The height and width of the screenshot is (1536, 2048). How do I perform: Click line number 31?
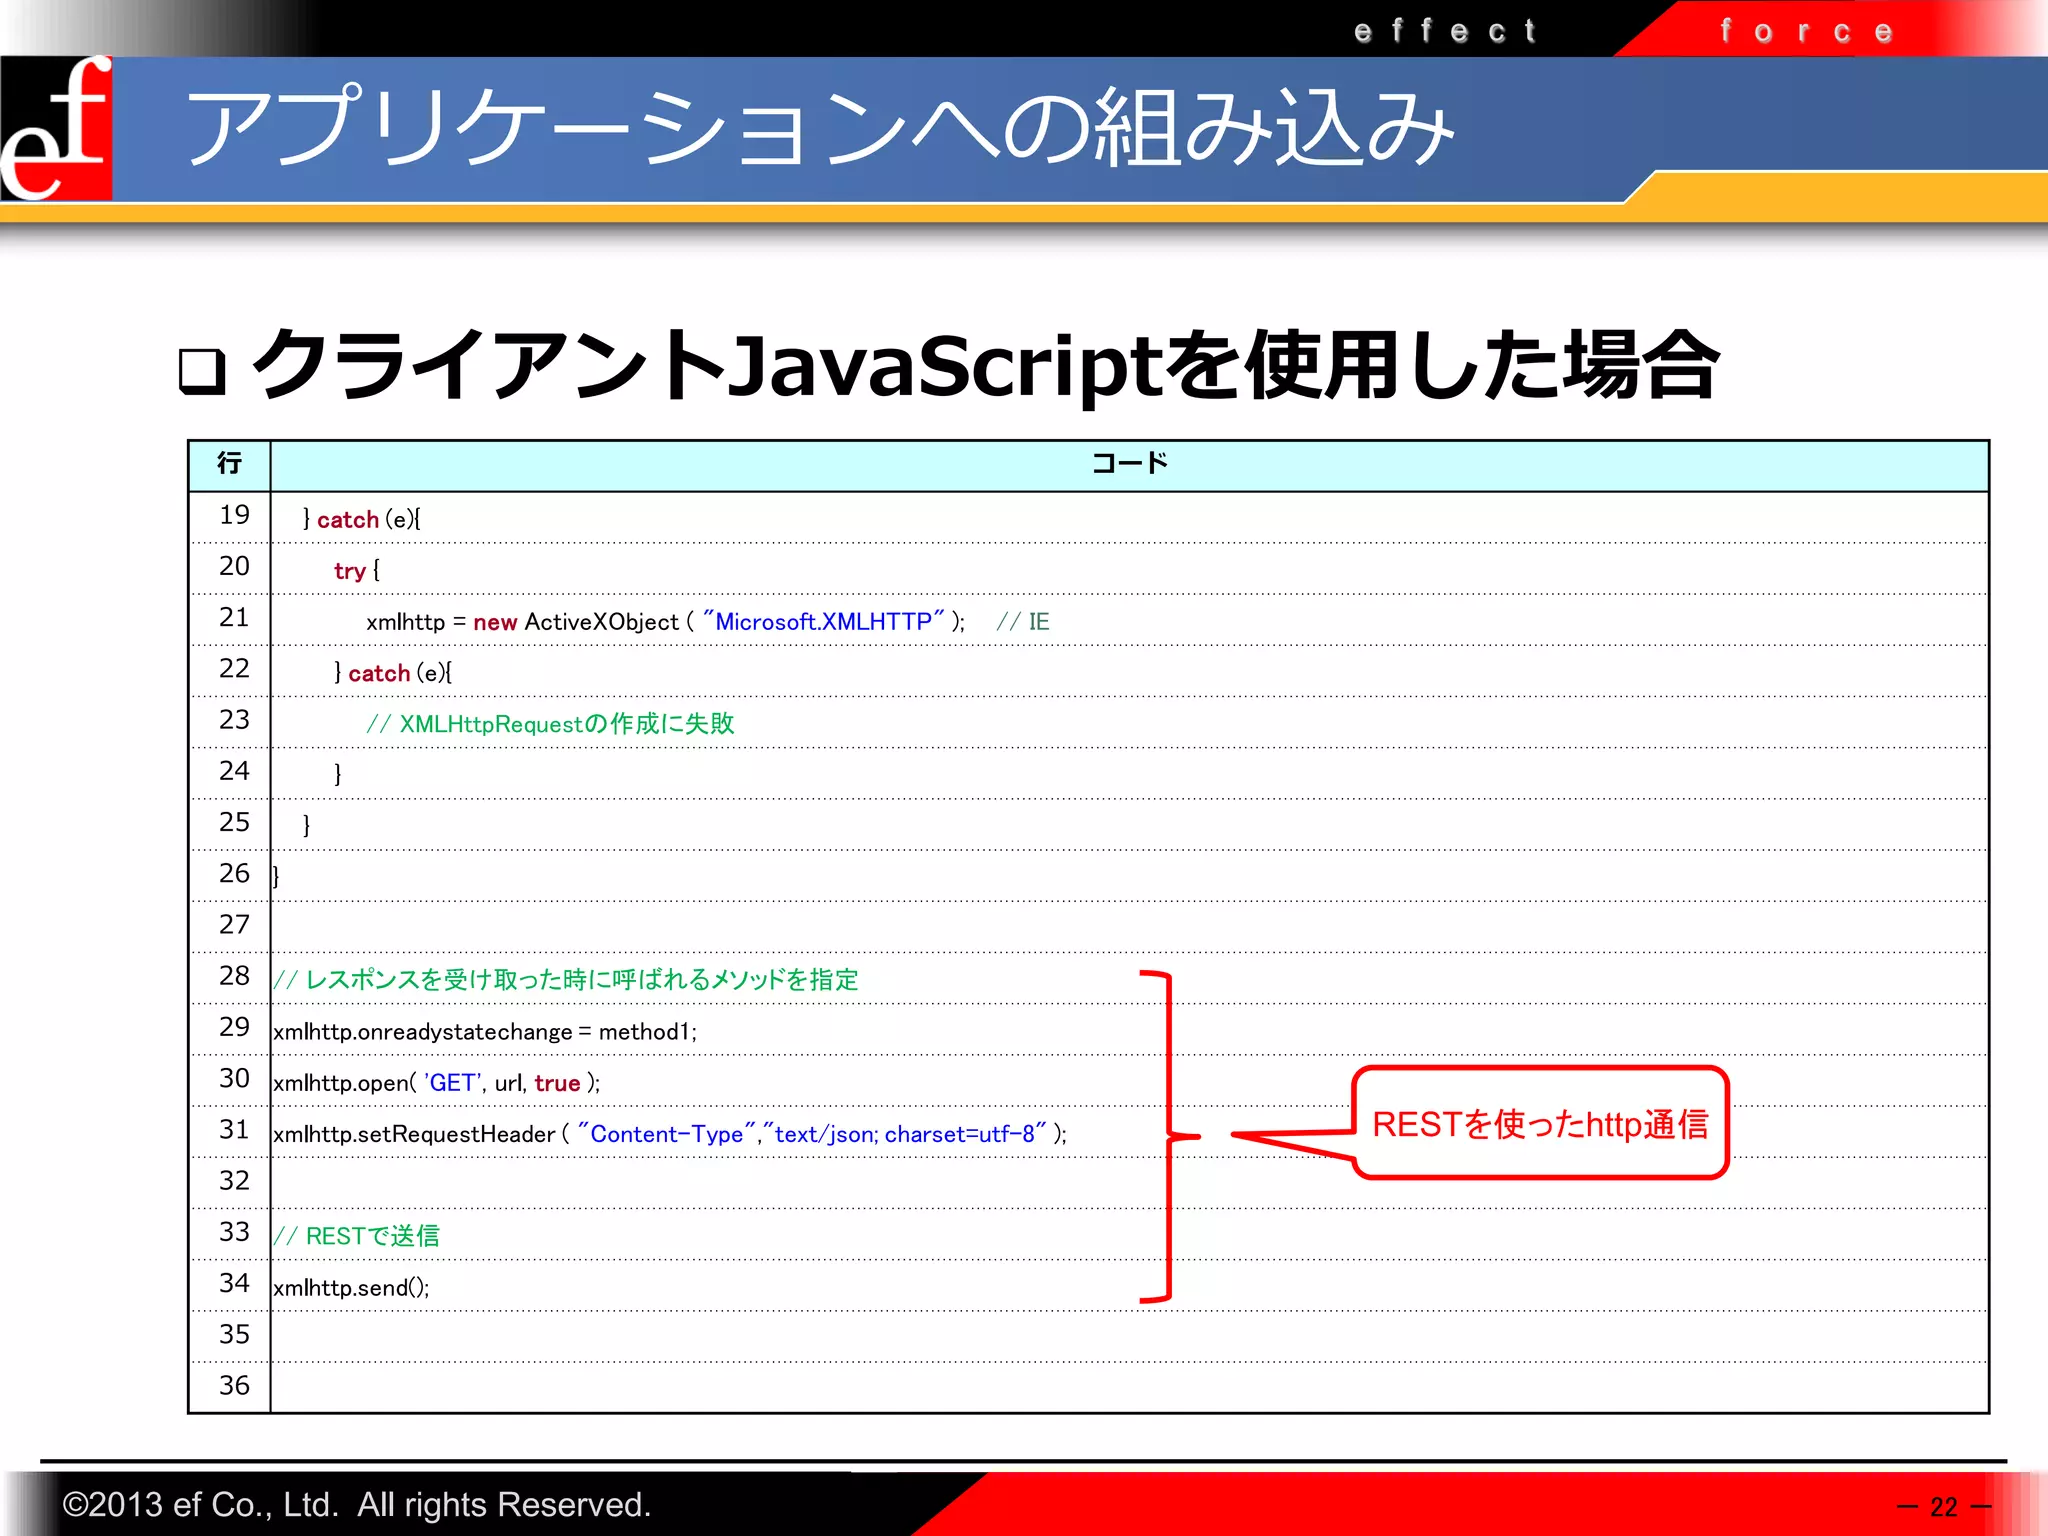(x=234, y=1129)
